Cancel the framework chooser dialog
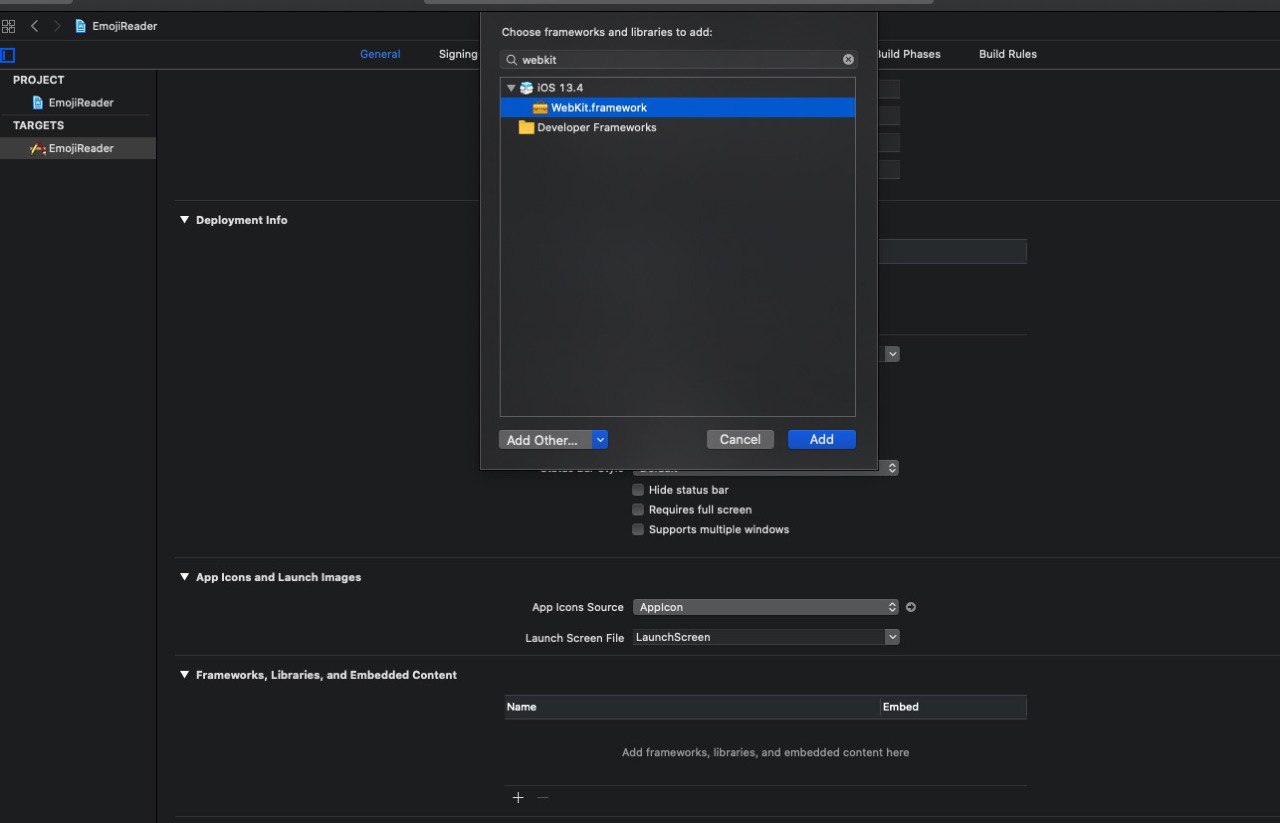The width and height of the screenshot is (1280, 823). [x=740, y=440]
